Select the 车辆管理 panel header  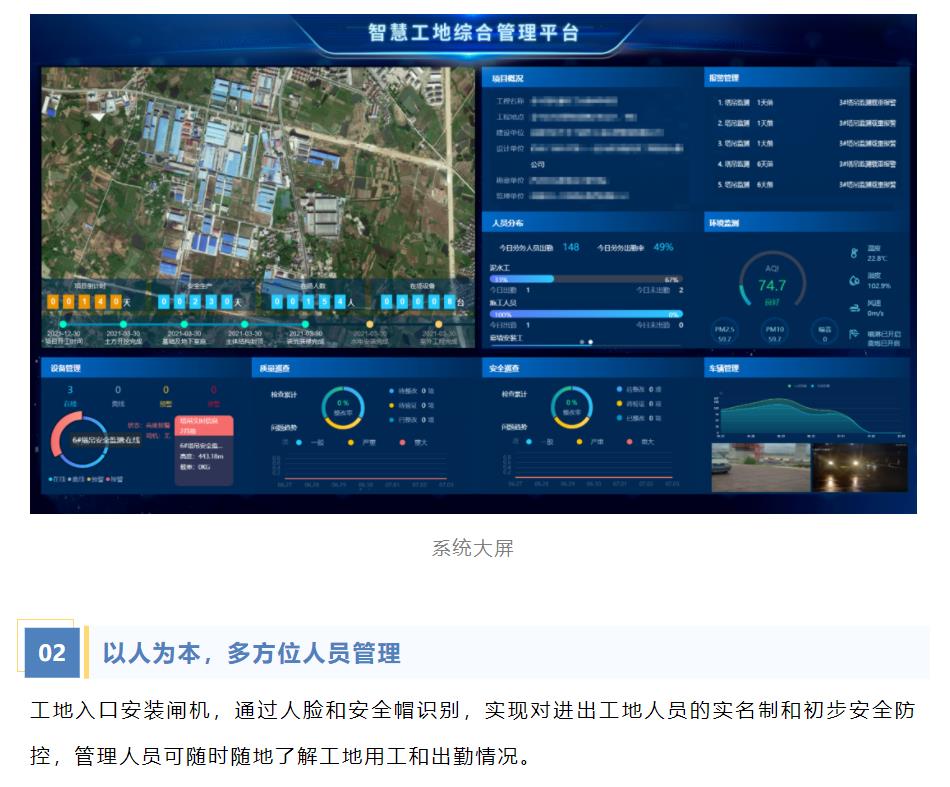click(x=724, y=366)
